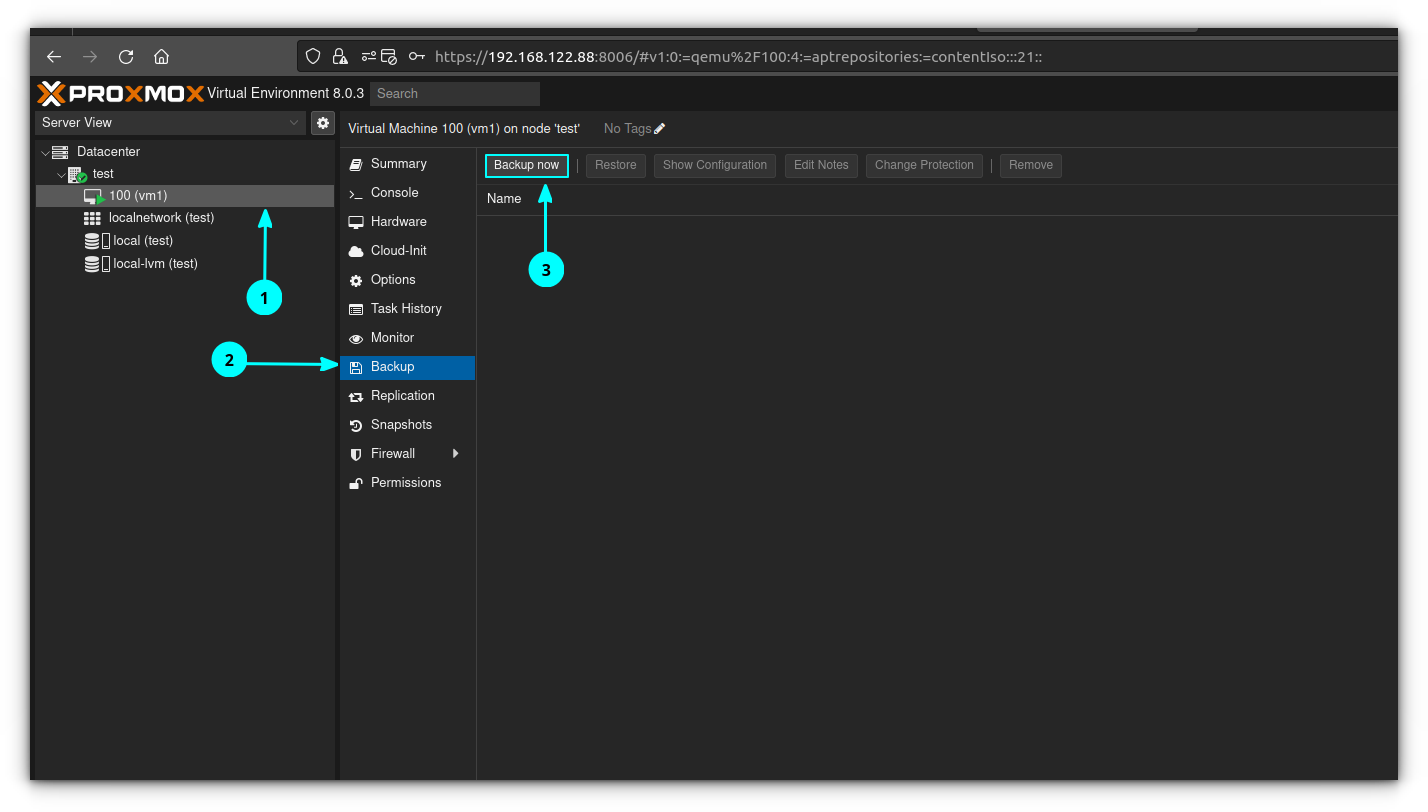
Task: Click the gear settings icon beside Server View
Action: (323, 123)
